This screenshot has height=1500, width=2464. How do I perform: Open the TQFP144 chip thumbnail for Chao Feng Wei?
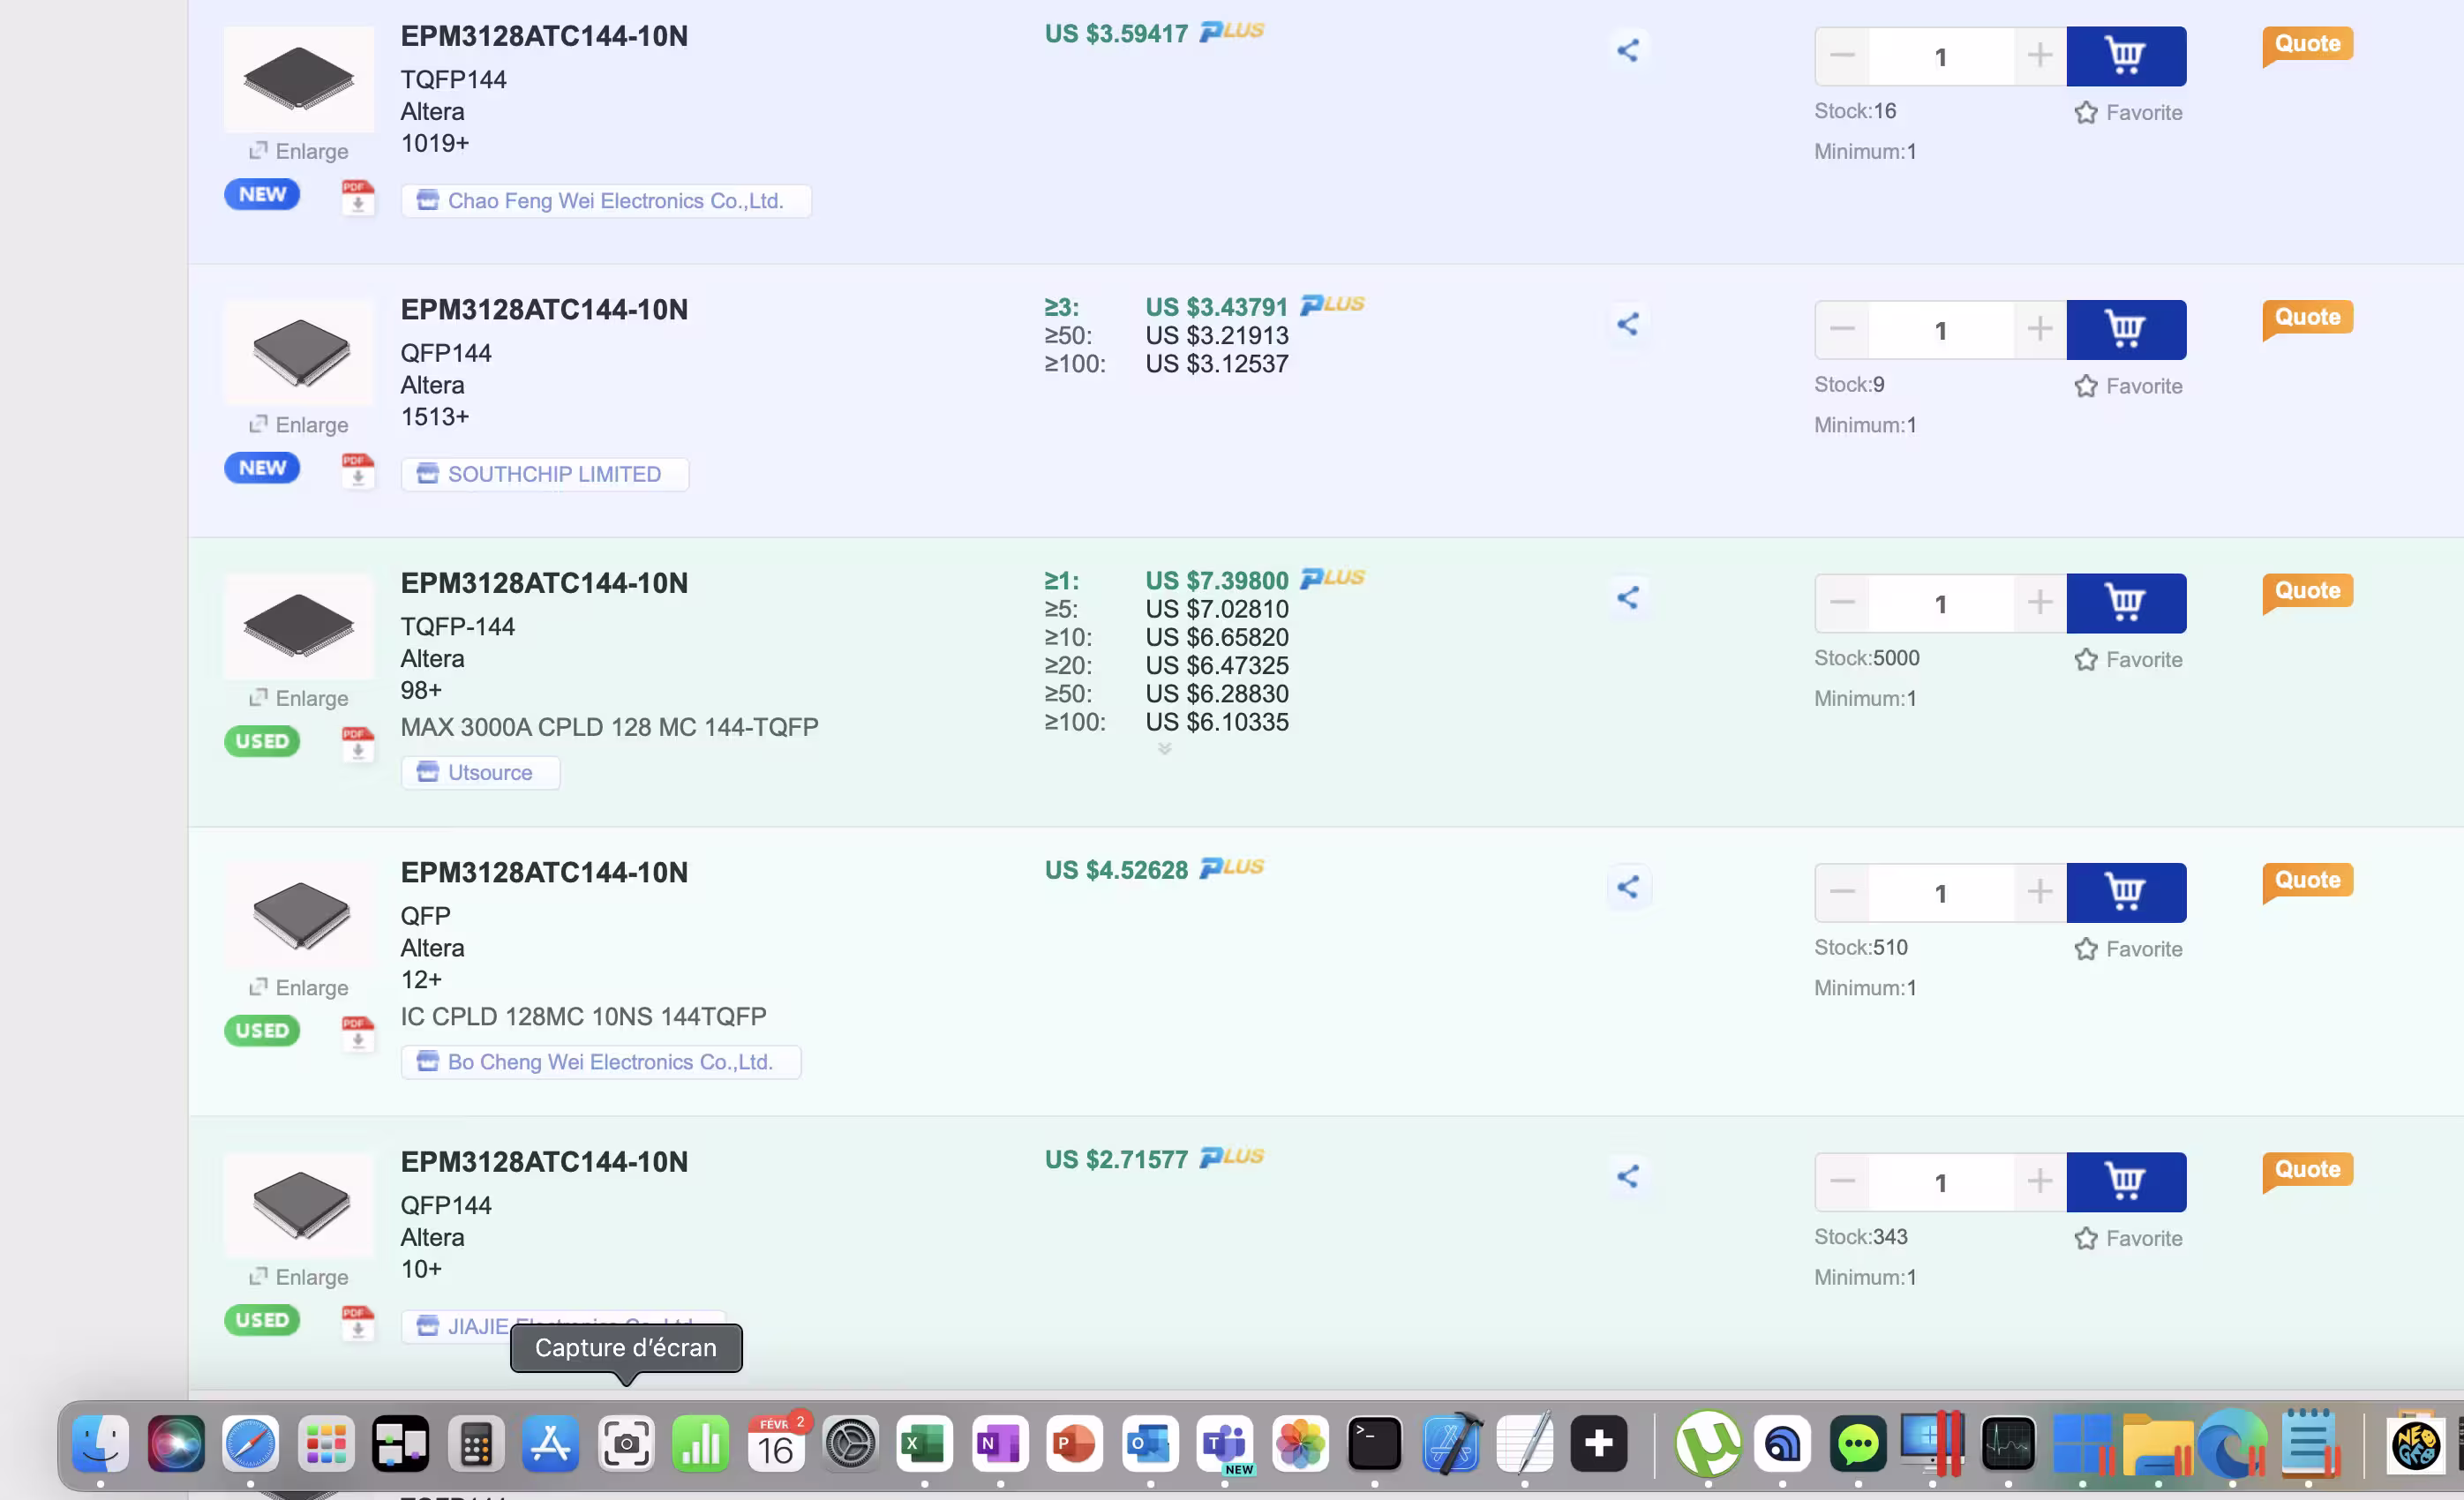[x=299, y=79]
